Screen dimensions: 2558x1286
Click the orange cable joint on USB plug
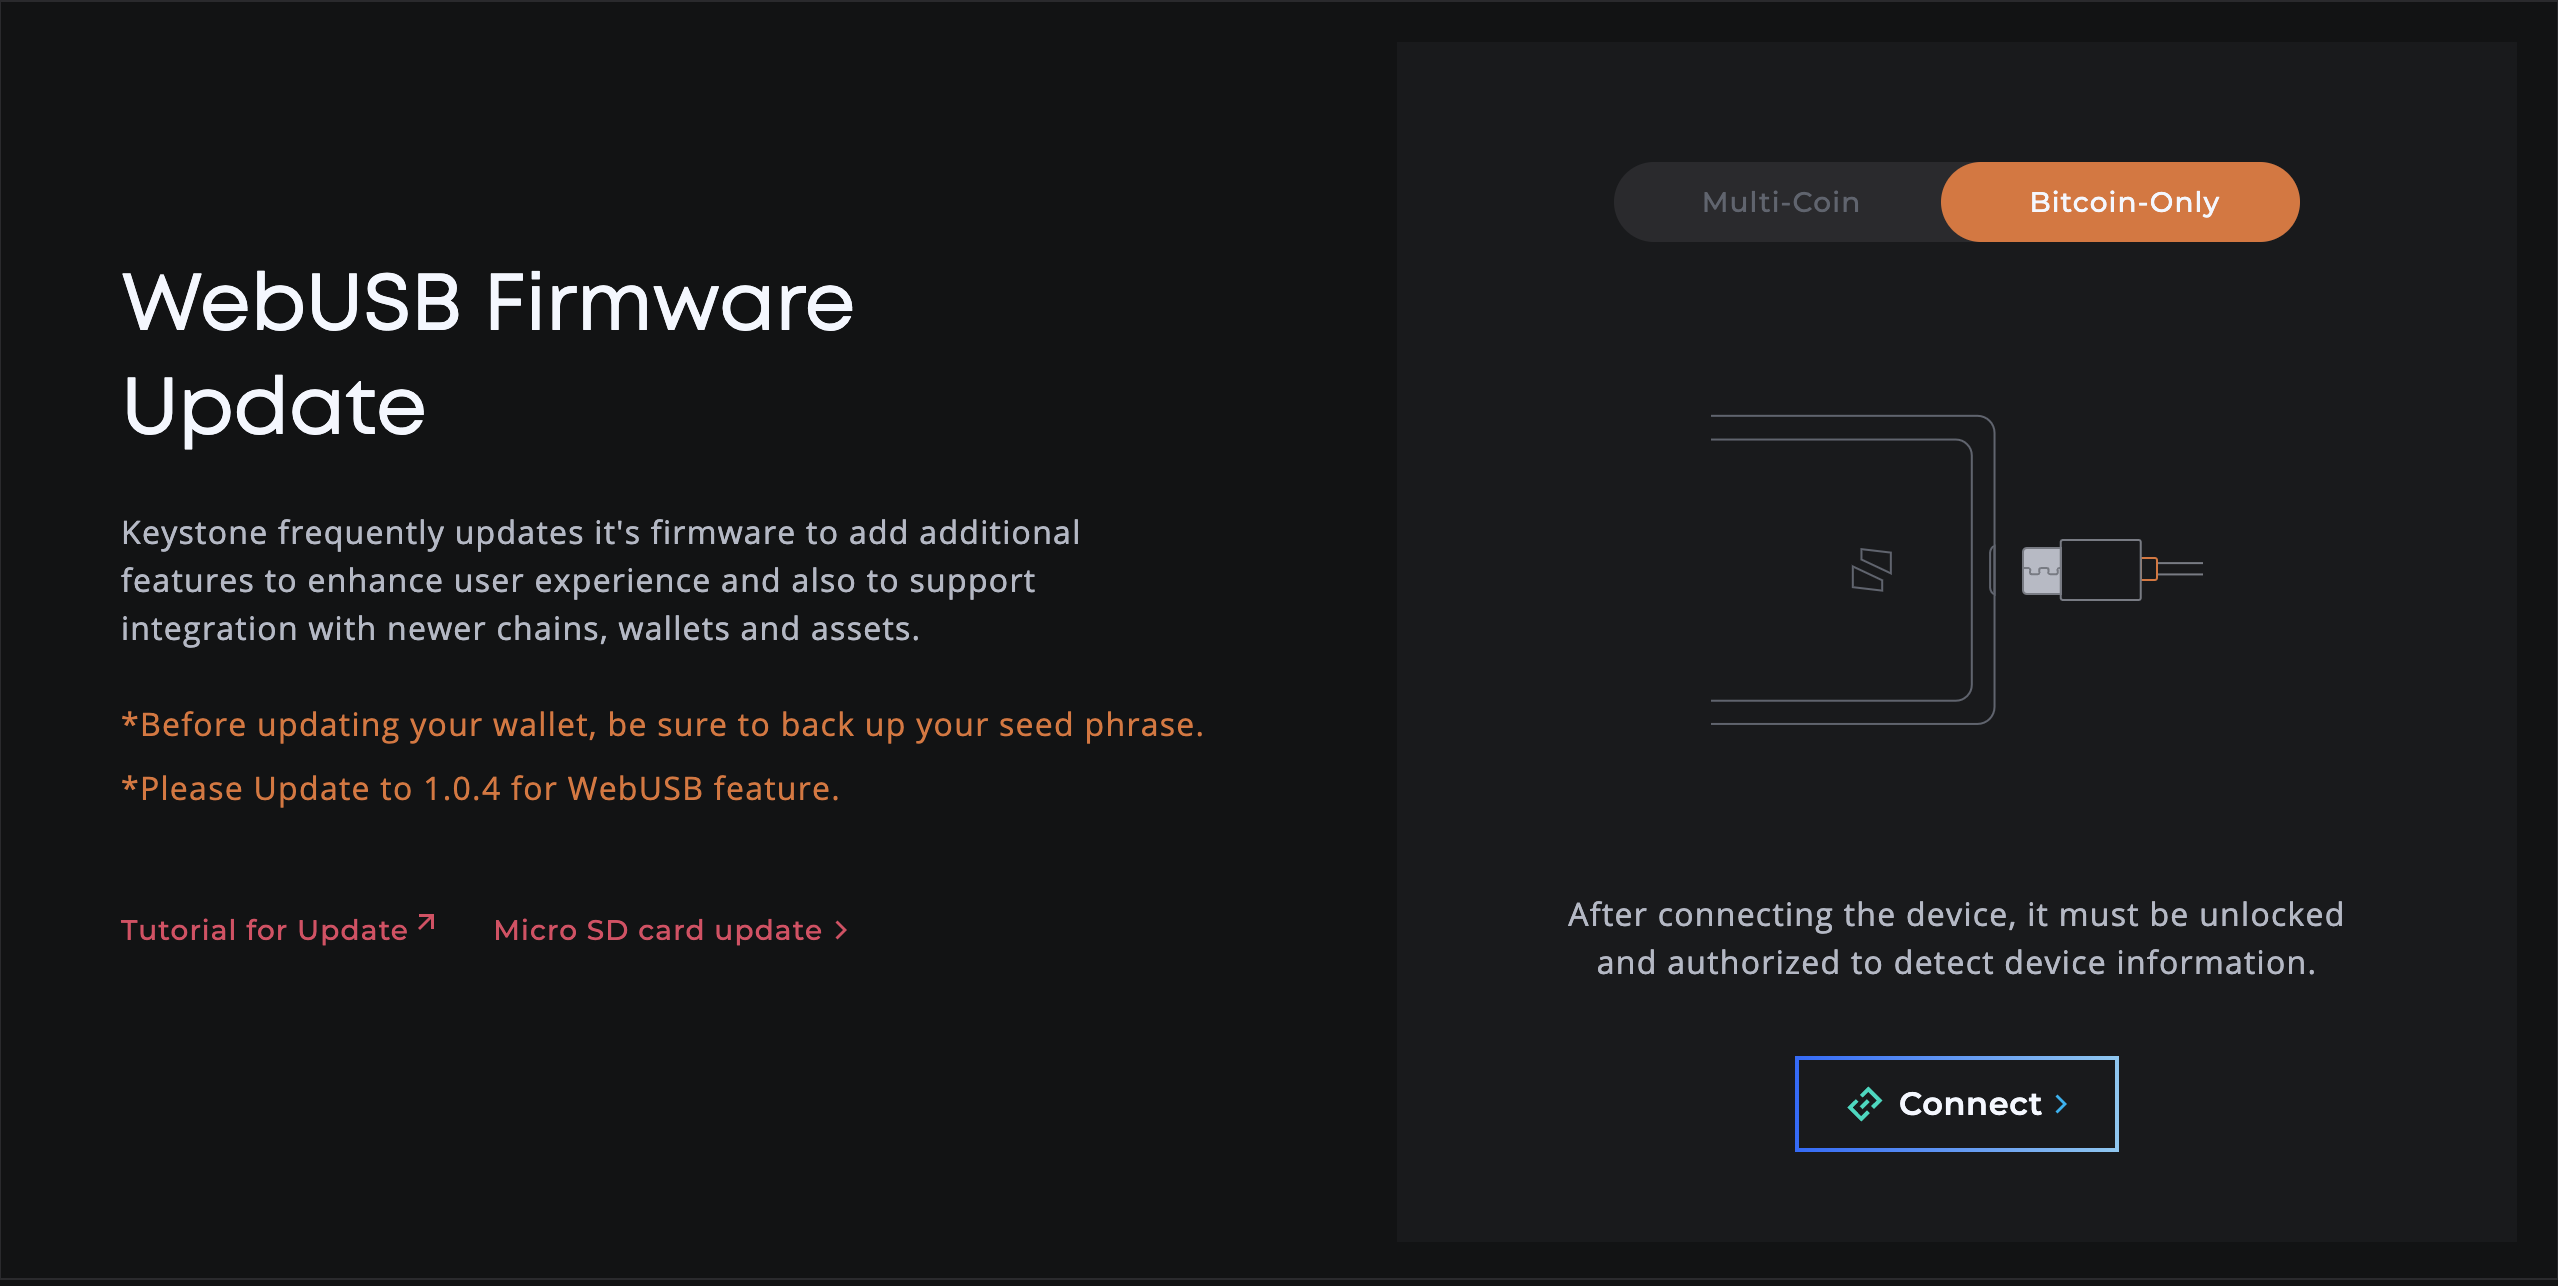tap(2149, 570)
